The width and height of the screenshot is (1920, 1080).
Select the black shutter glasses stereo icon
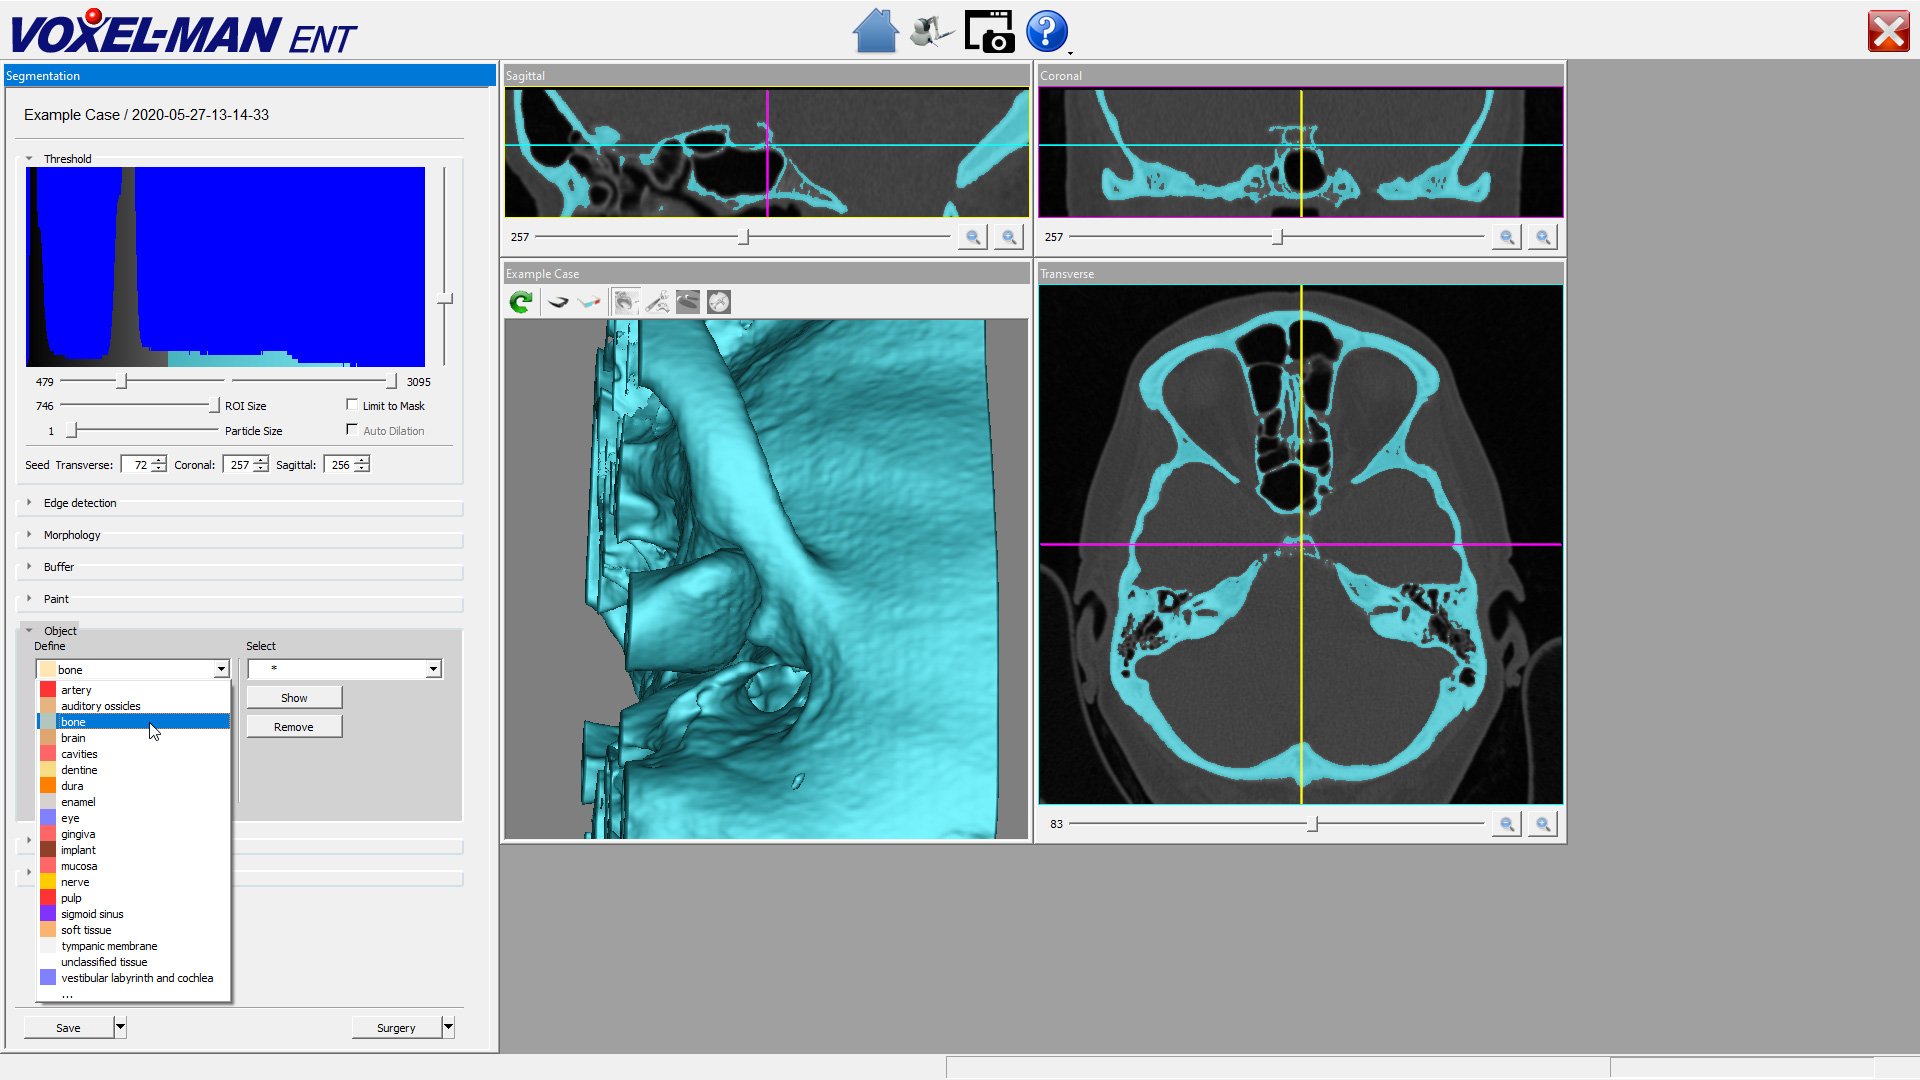coord(558,302)
